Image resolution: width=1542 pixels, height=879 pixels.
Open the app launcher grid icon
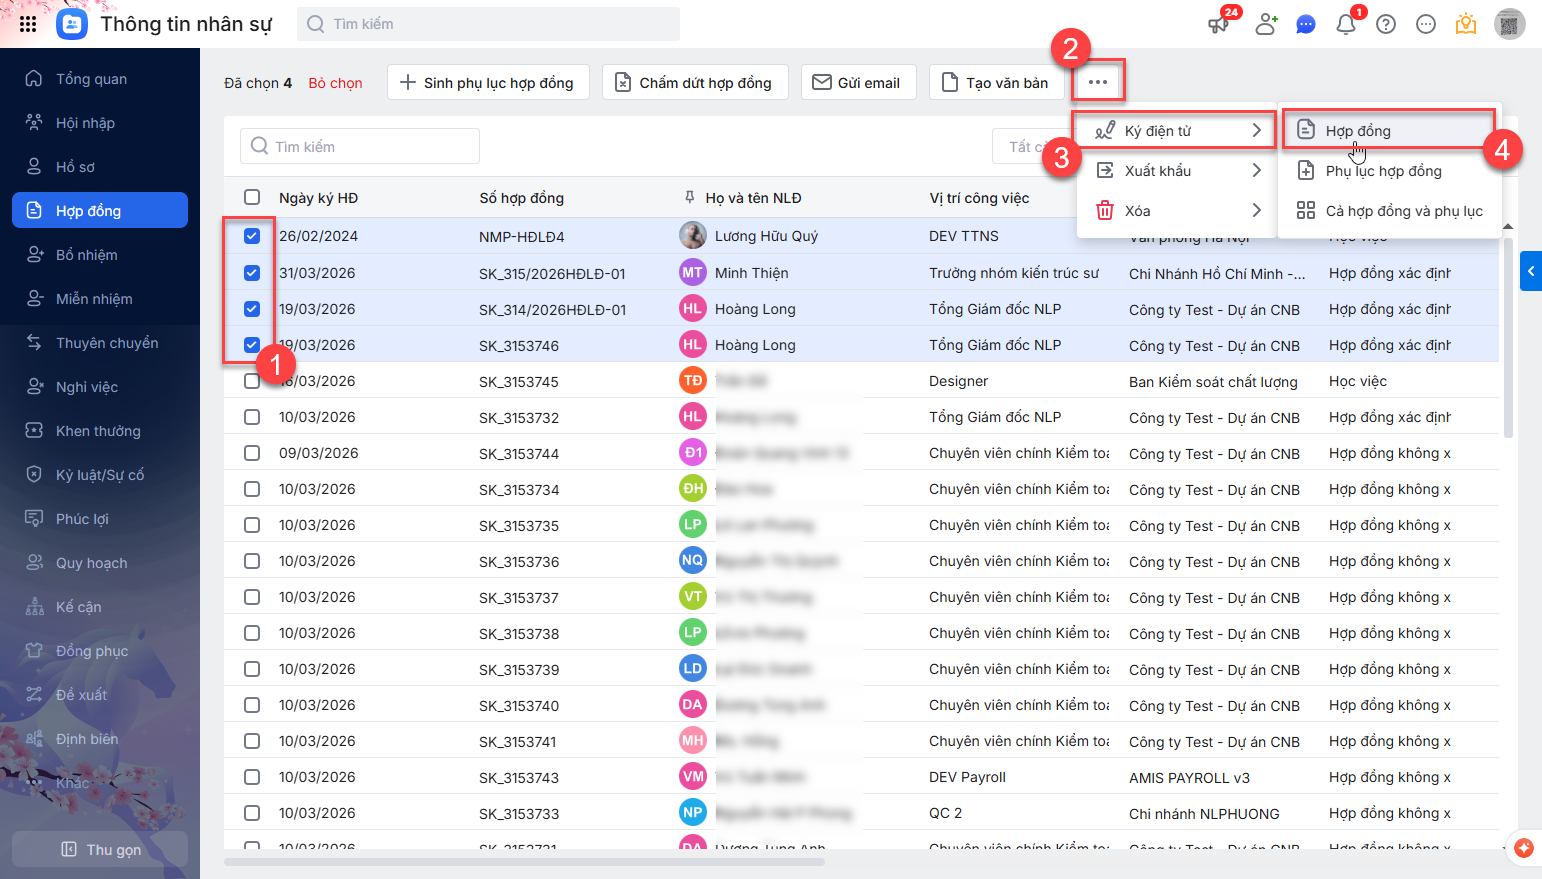28,24
